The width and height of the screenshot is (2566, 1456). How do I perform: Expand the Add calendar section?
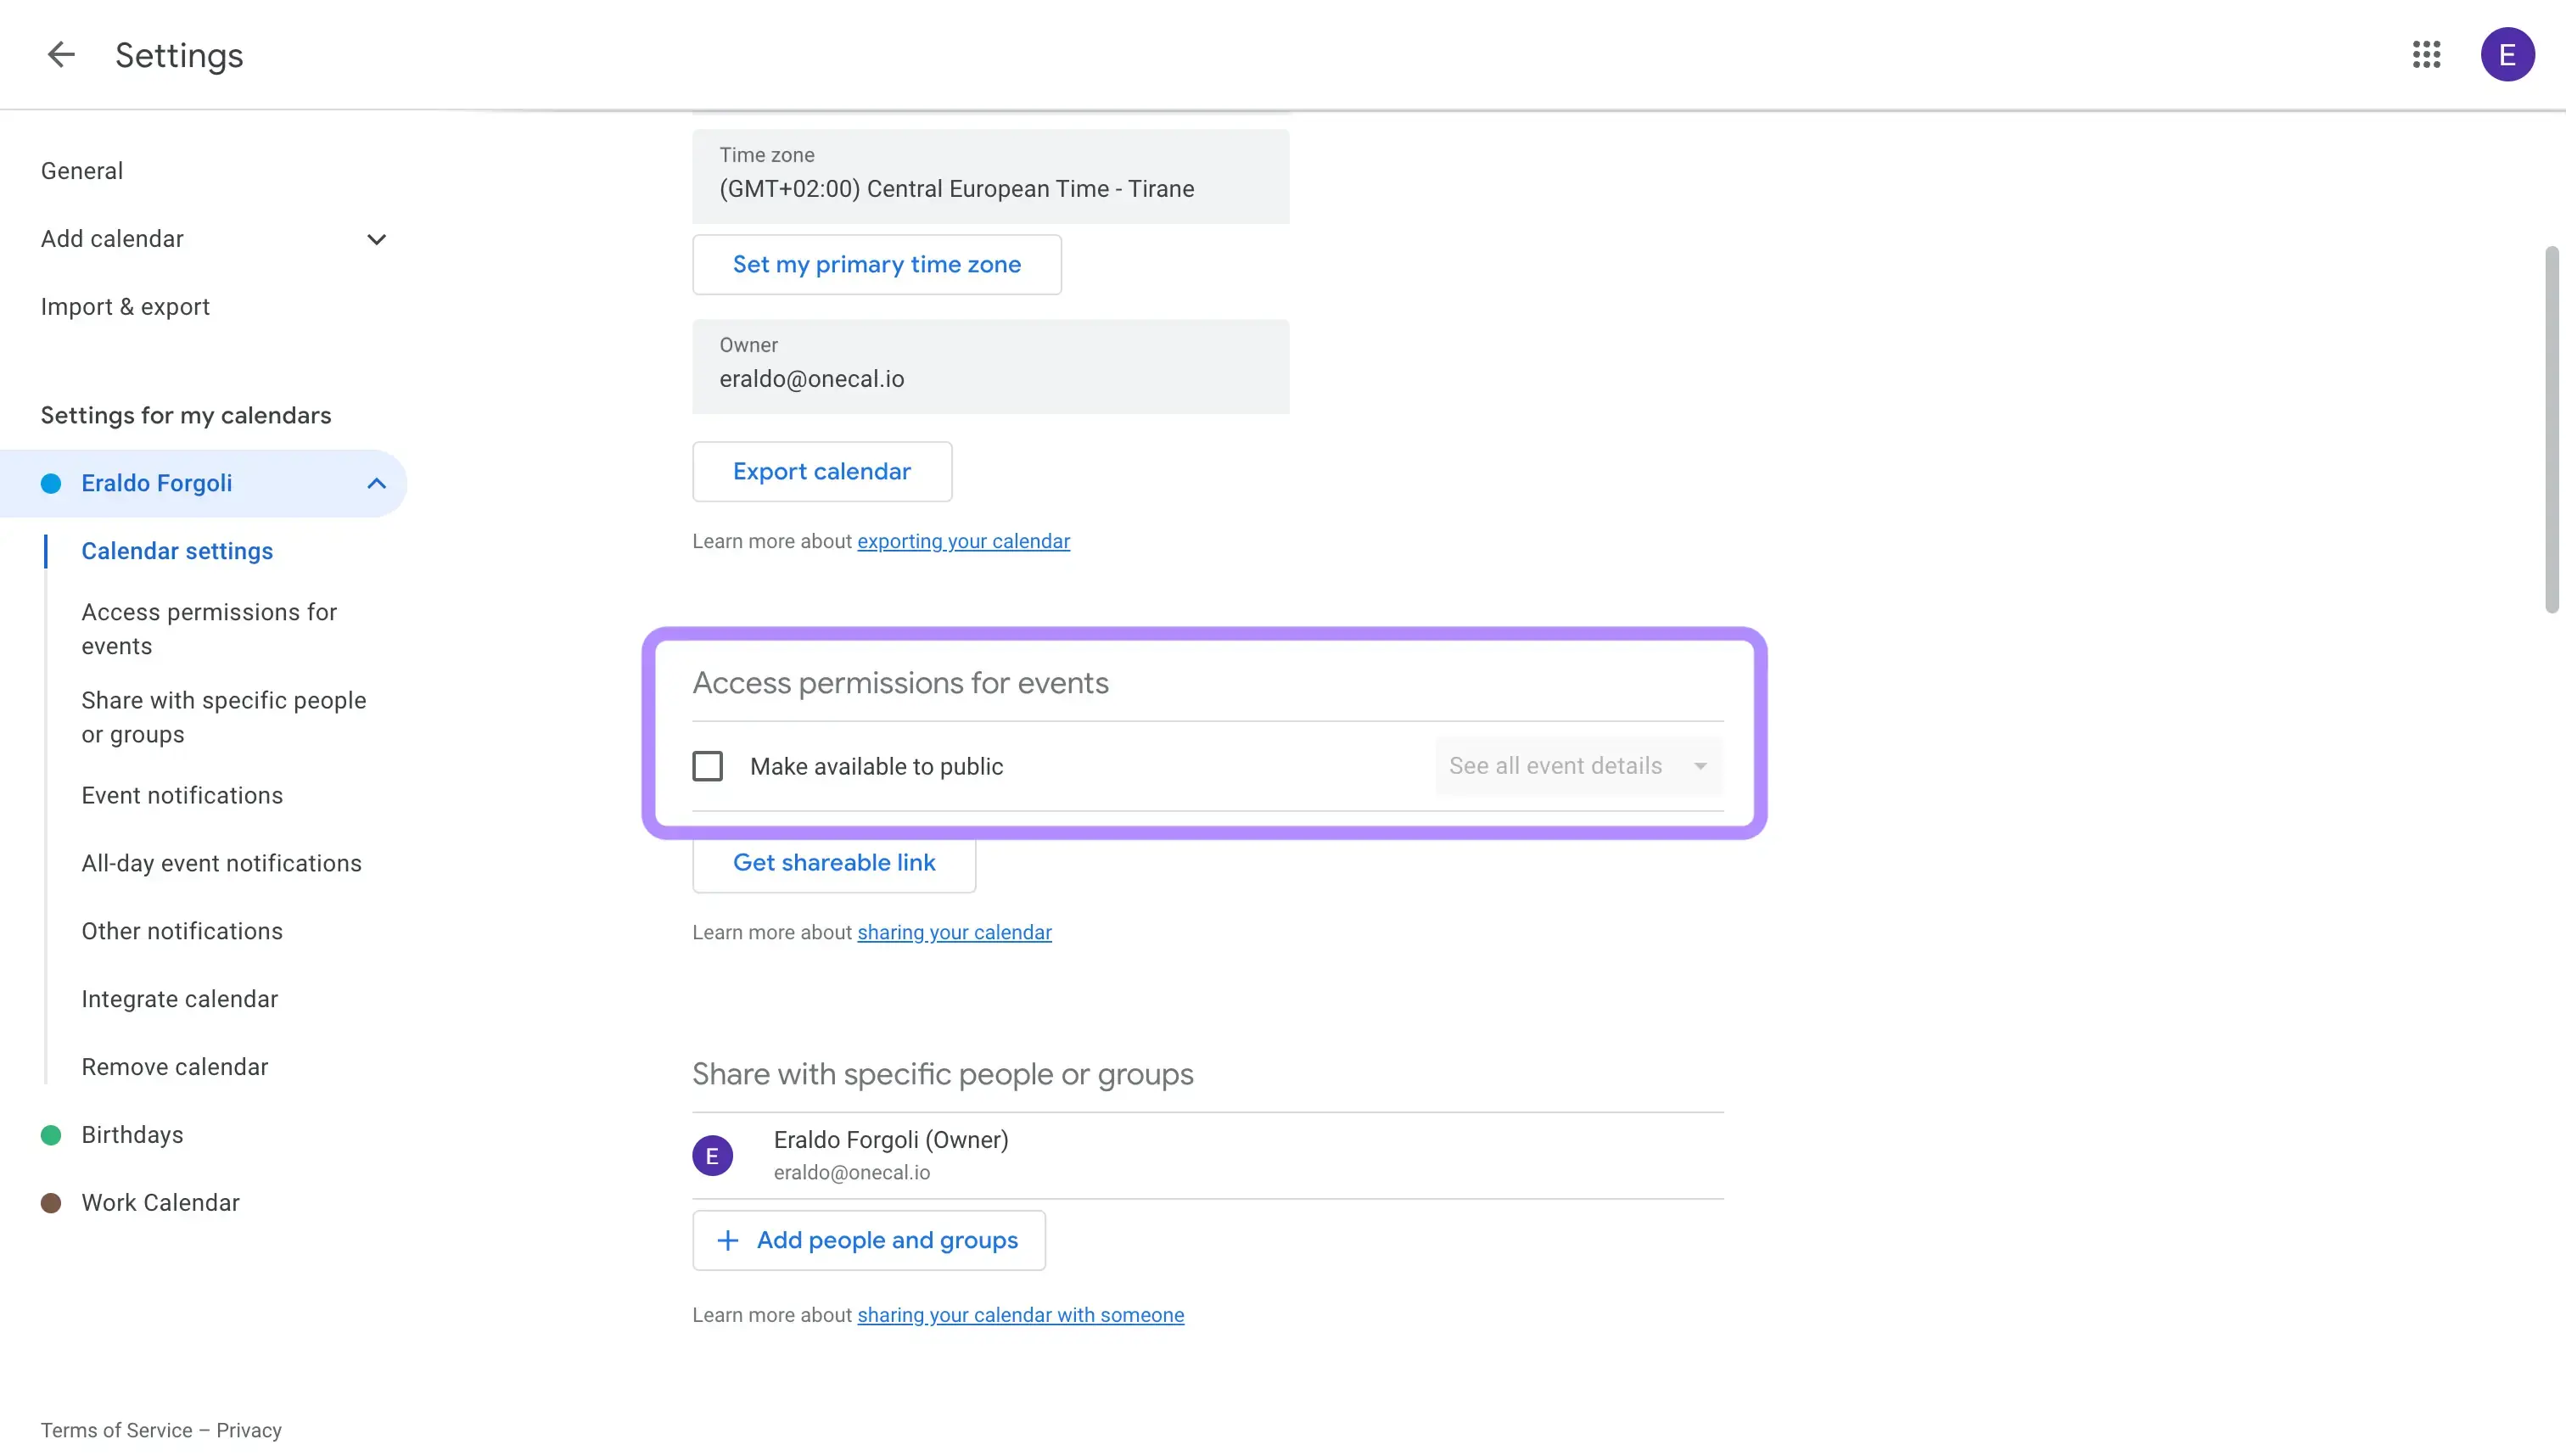pos(376,240)
